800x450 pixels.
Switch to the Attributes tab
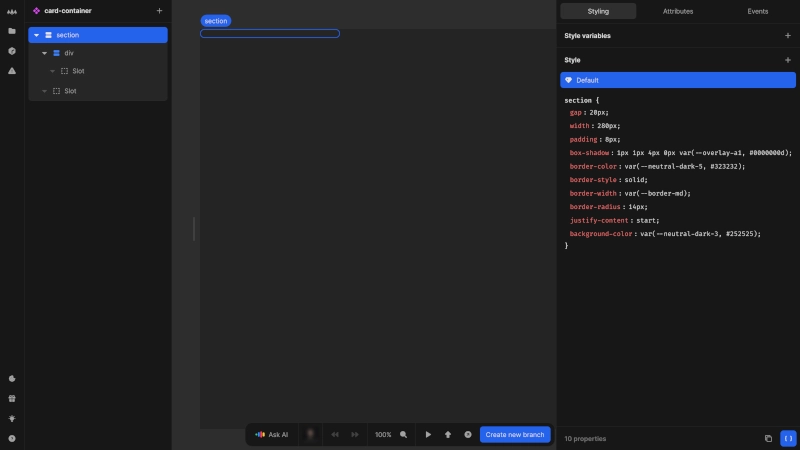[x=678, y=11]
